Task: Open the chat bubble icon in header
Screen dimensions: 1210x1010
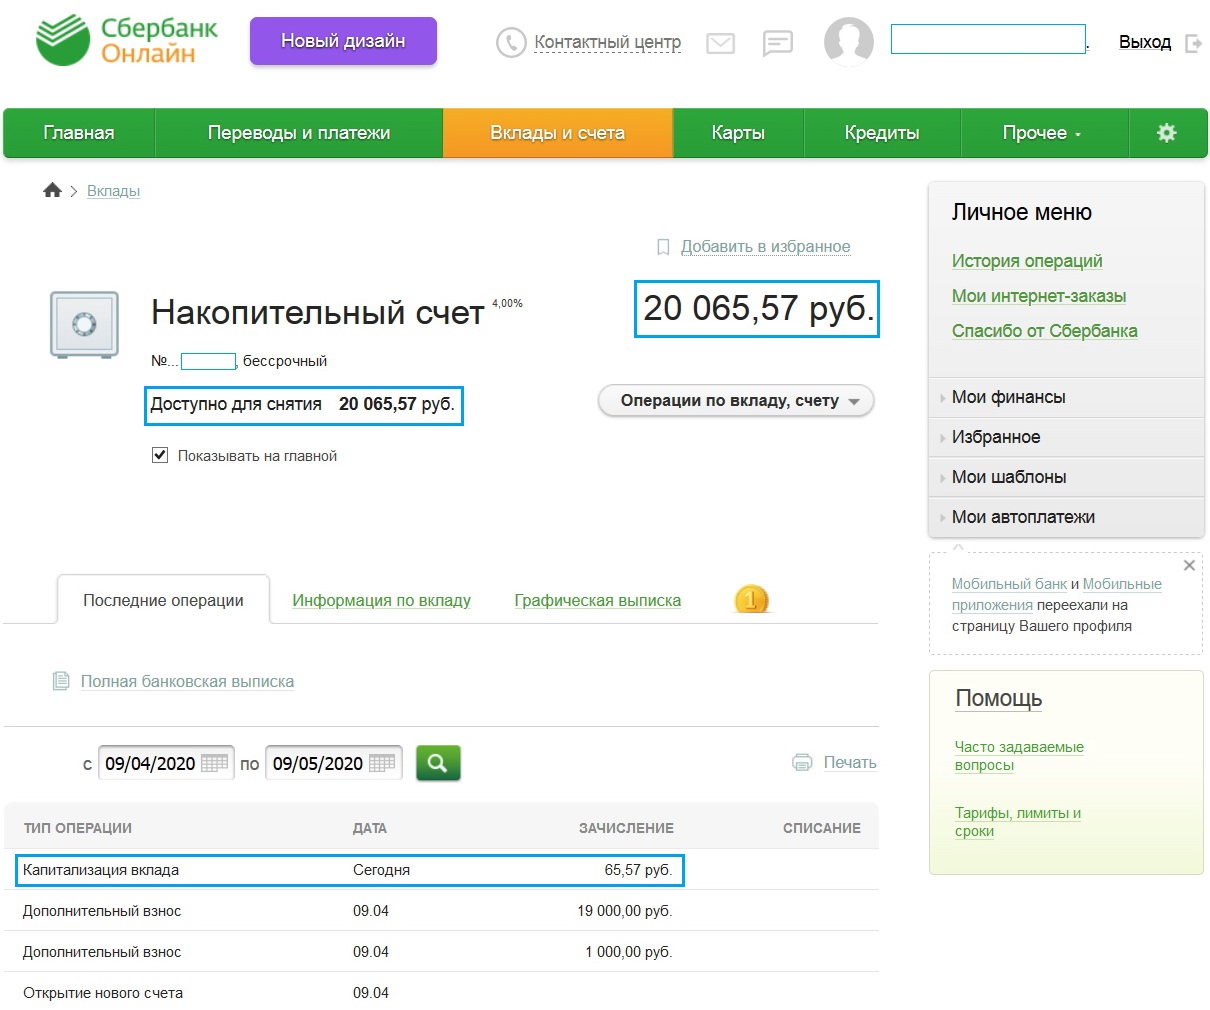Action: (x=777, y=43)
